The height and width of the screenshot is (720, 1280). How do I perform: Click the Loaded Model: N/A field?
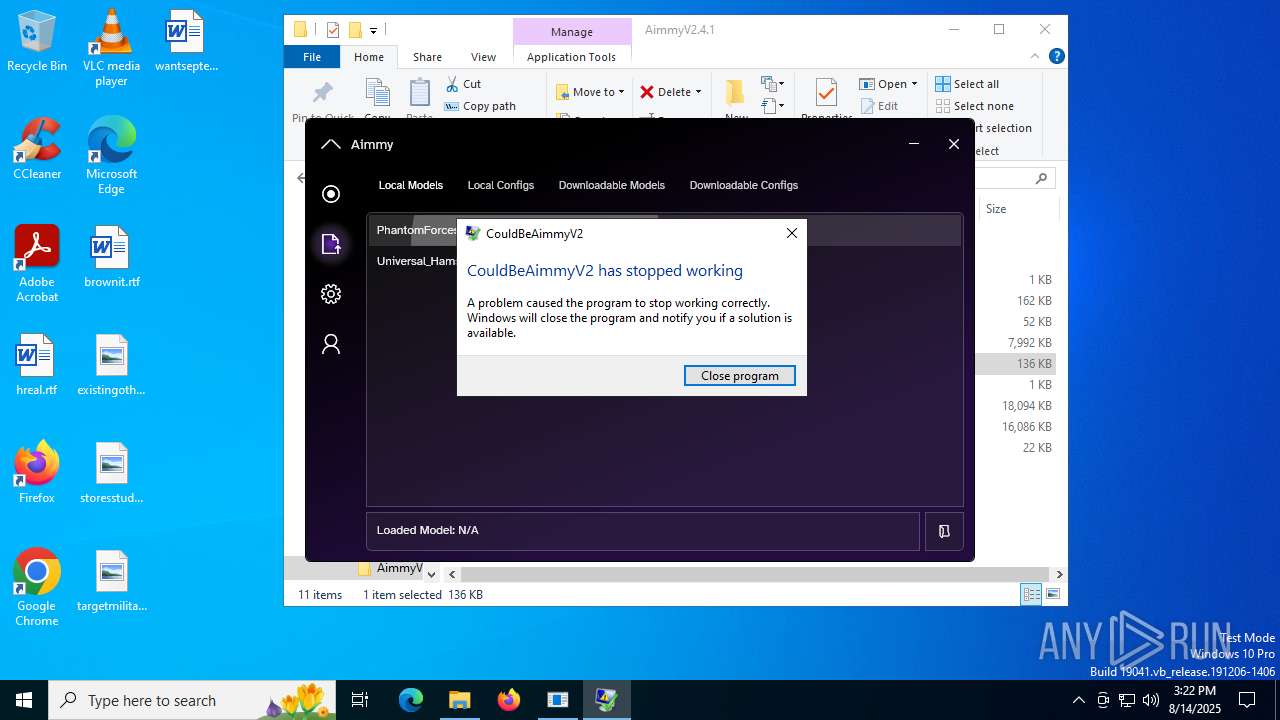click(x=643, y=531)
